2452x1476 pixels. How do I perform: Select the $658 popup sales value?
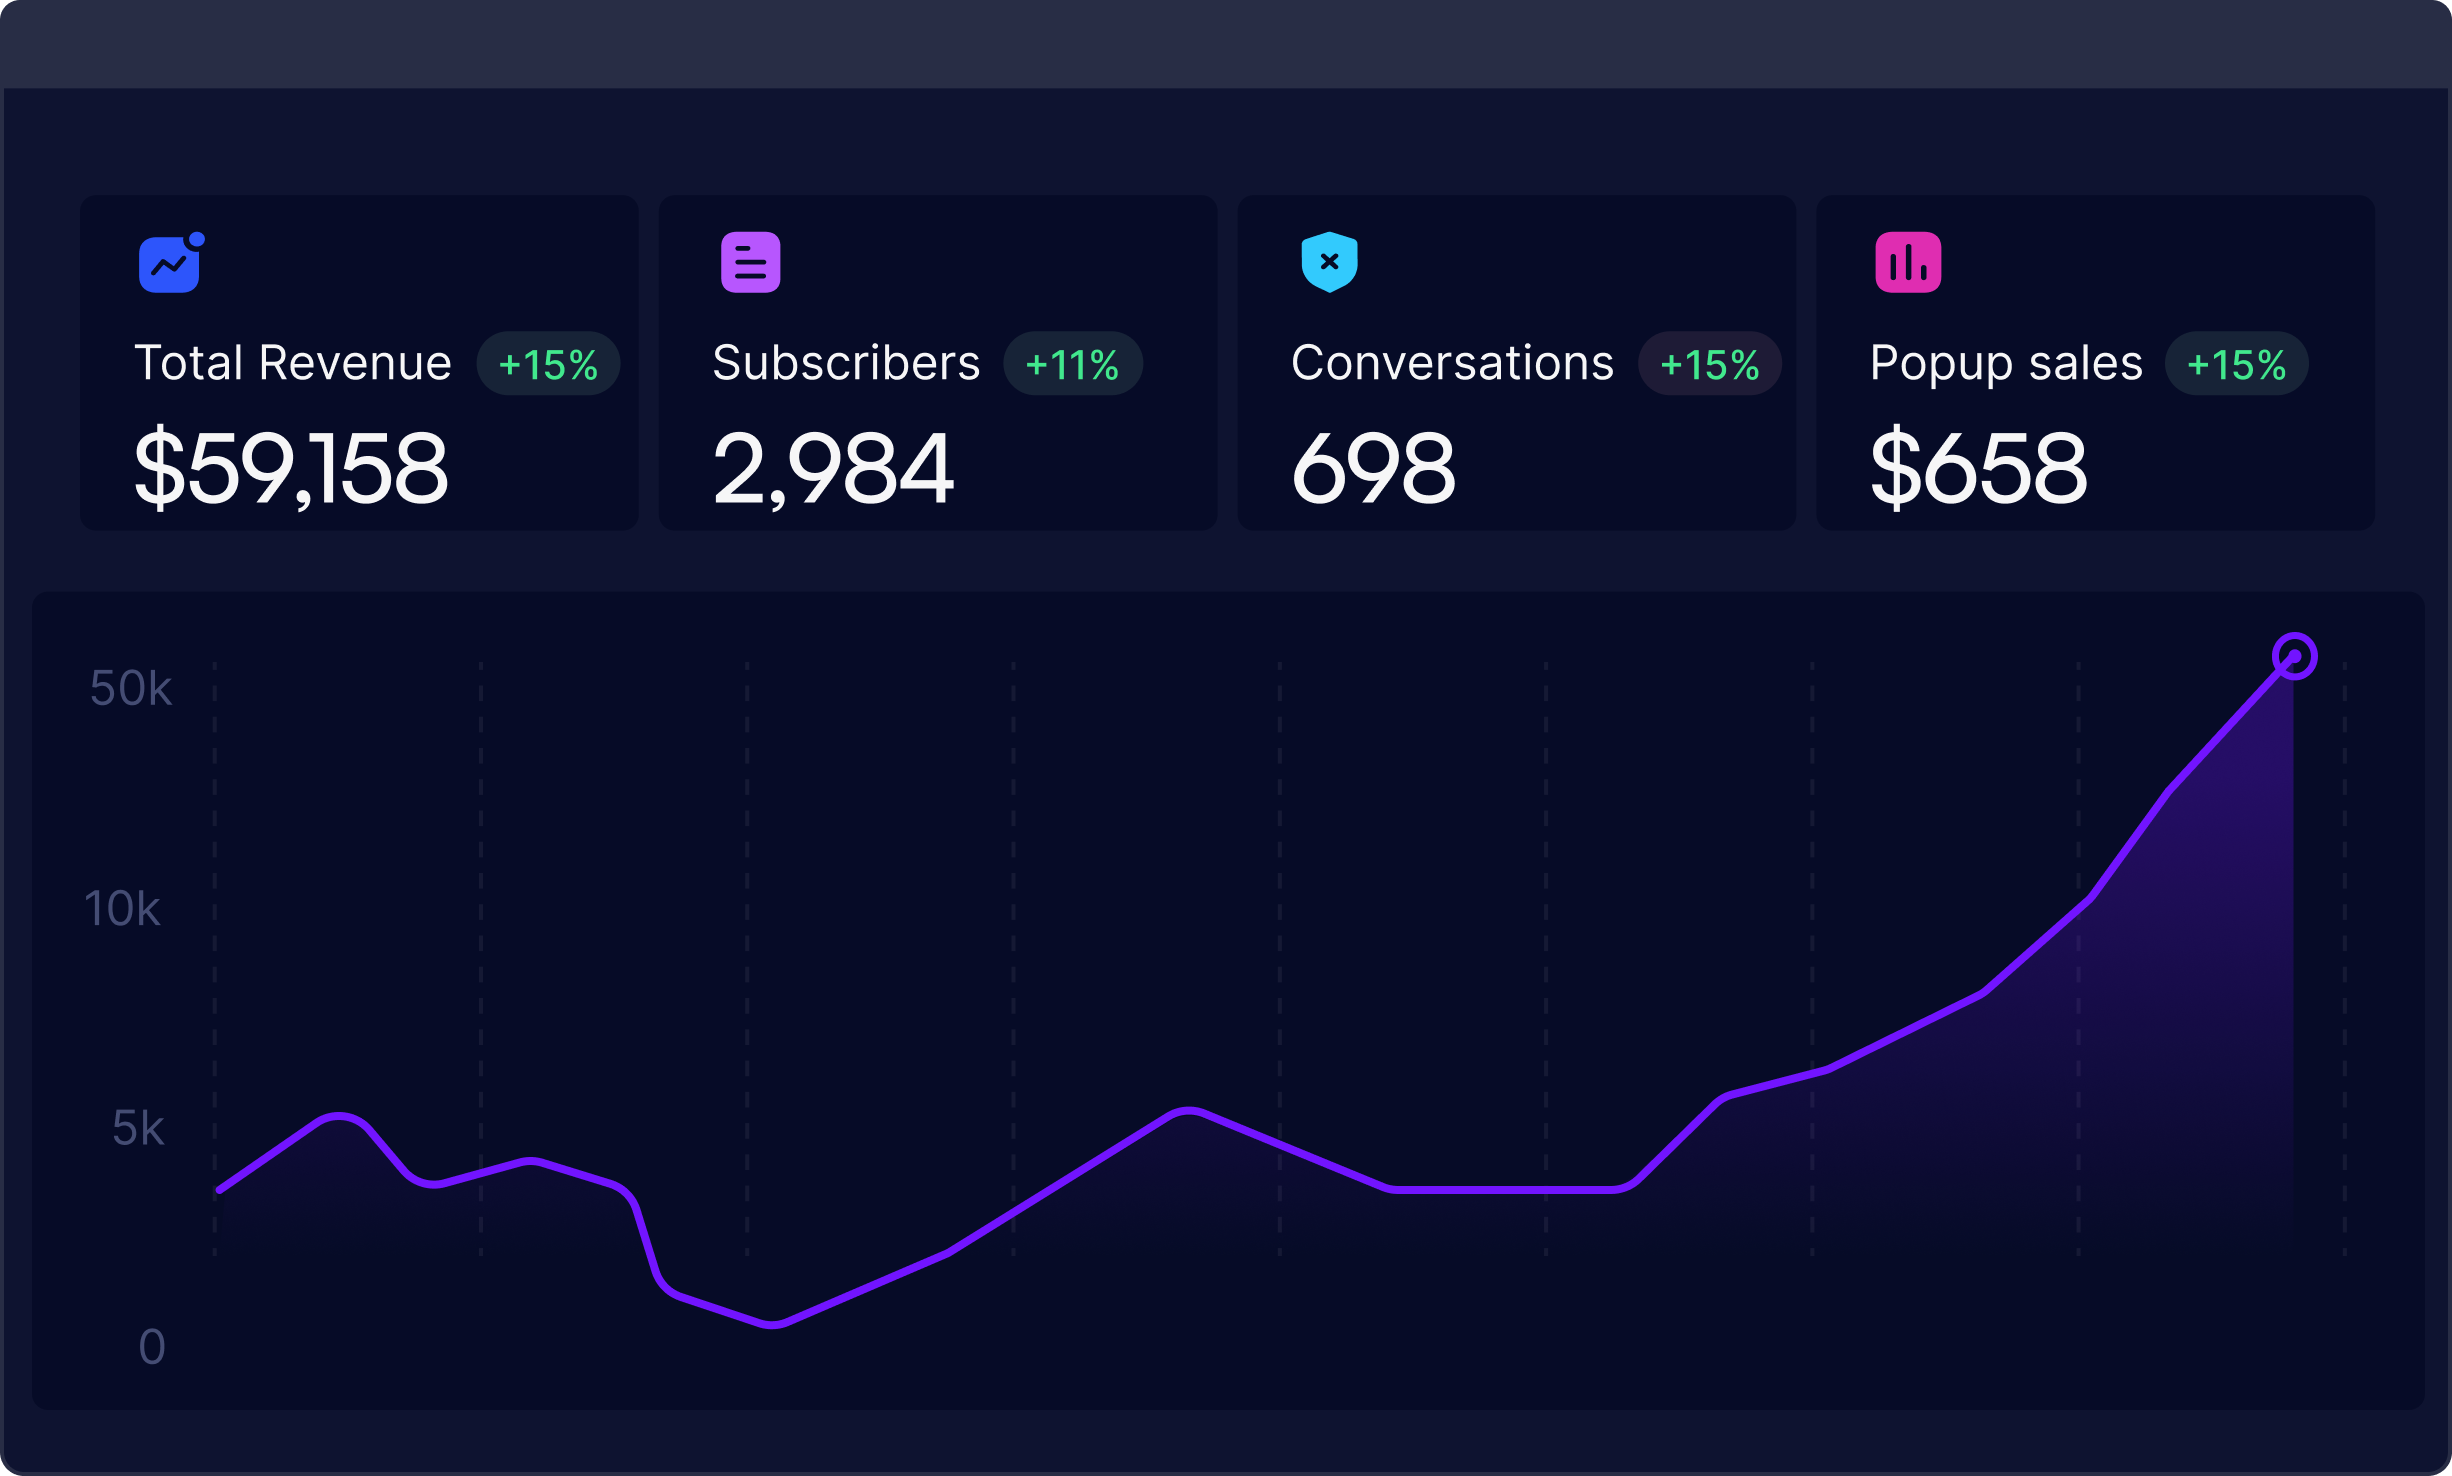[x=1979, y=468]
